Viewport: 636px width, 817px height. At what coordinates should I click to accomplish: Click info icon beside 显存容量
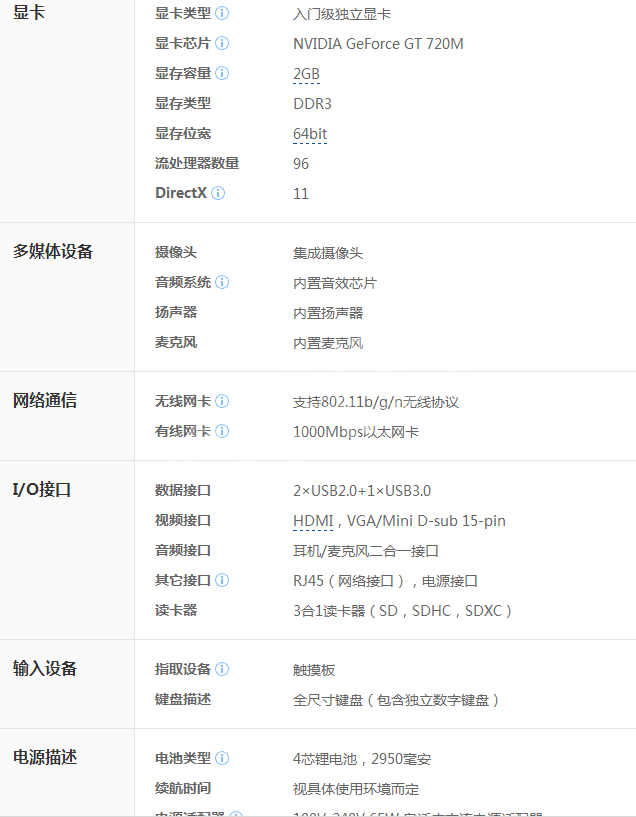[222, 73]
